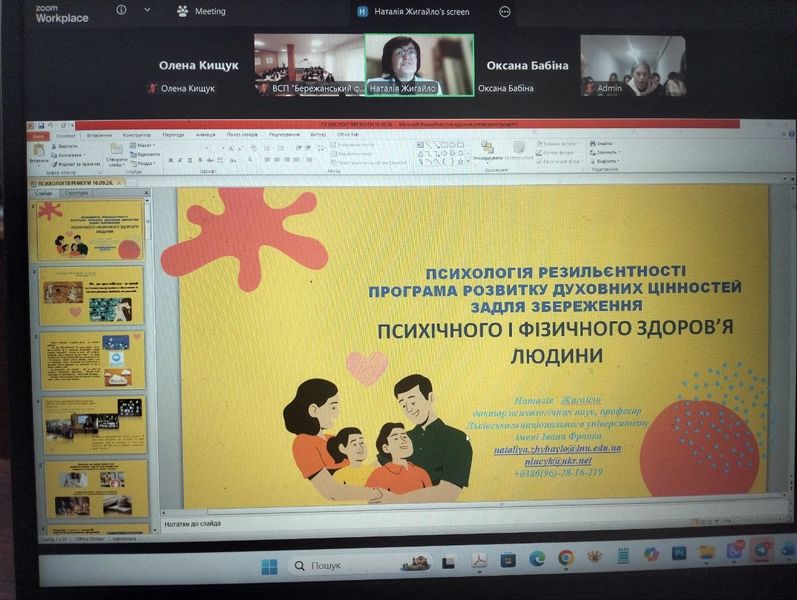Screen dimensions: 797x600
Task: Select slide 1 thumbnail in the pane
Action: (x=90, y=230)
